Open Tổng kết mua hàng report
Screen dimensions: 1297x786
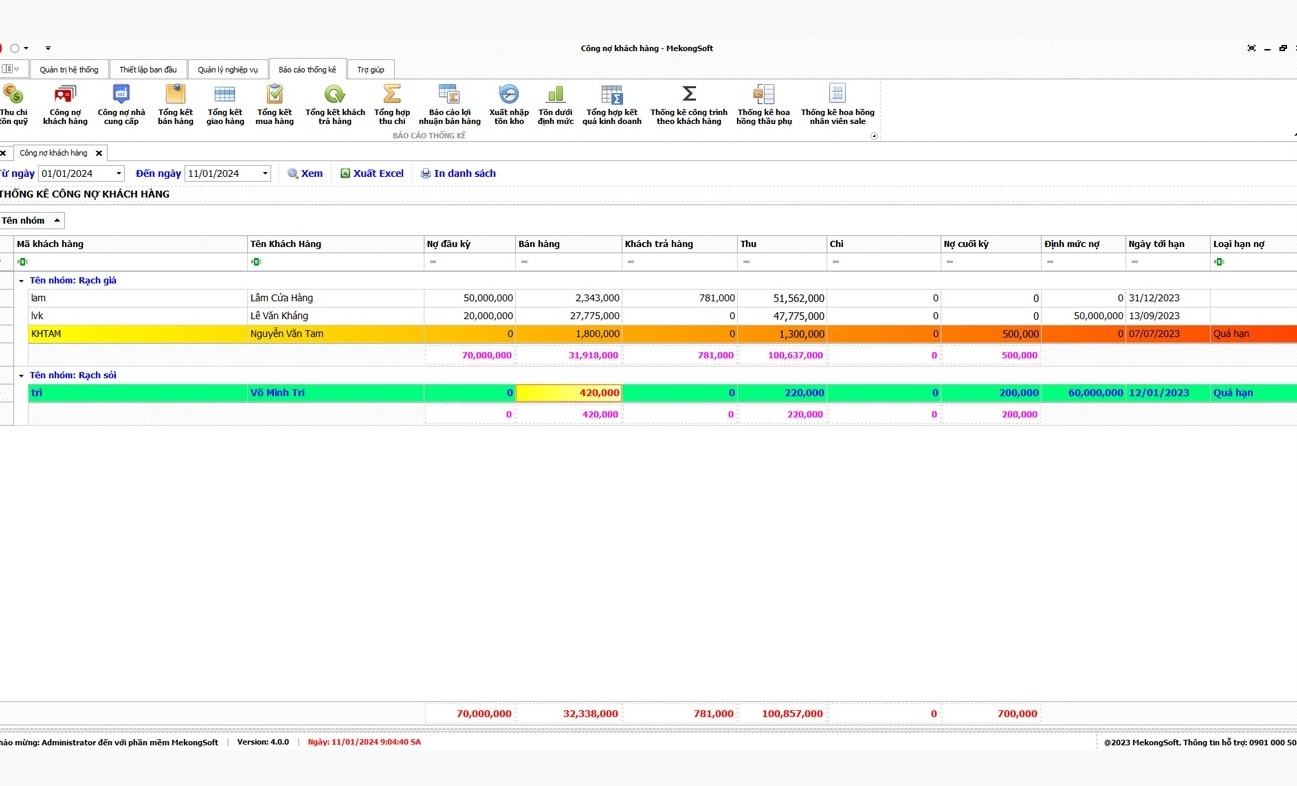click(x=275, y=104)
